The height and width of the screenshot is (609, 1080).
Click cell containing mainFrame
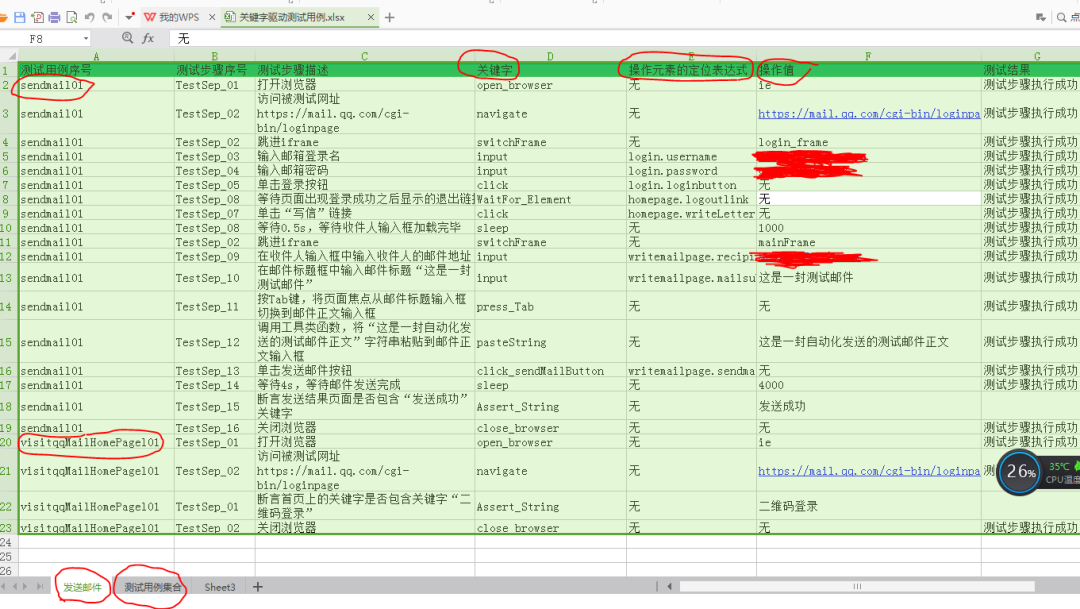869,242
